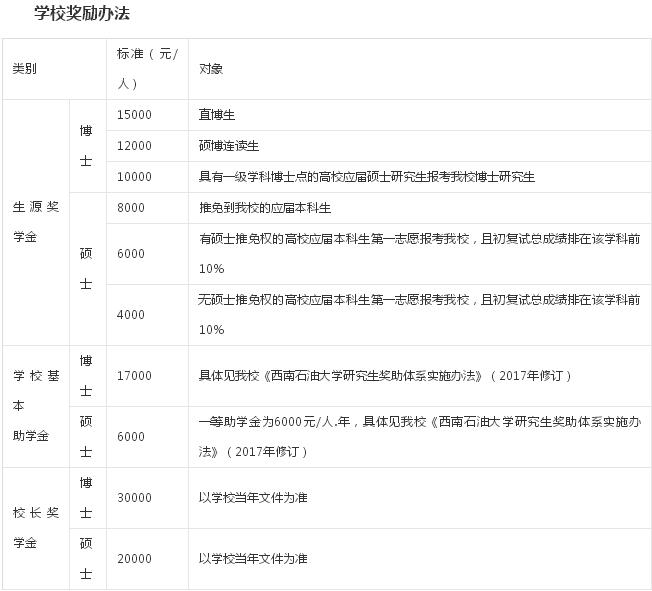Click the text starting with 具有一级学科博士点

pyautogui.click(x=367, y=177)
